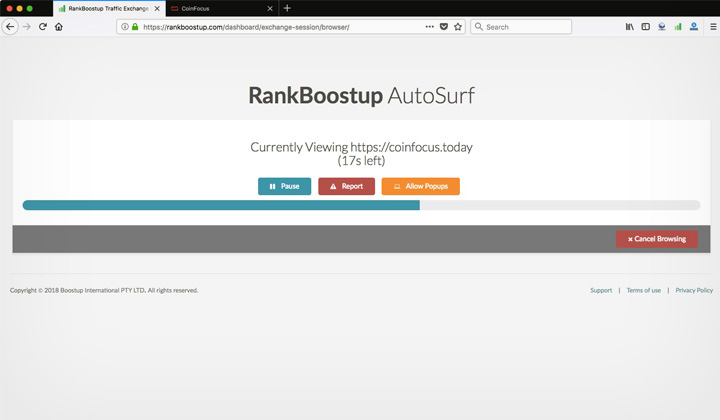Image resolution: width=720 pixels, height=420 pixels.
Task: Switch to the CoinFocus tab
Action: (x=222, y=8)
